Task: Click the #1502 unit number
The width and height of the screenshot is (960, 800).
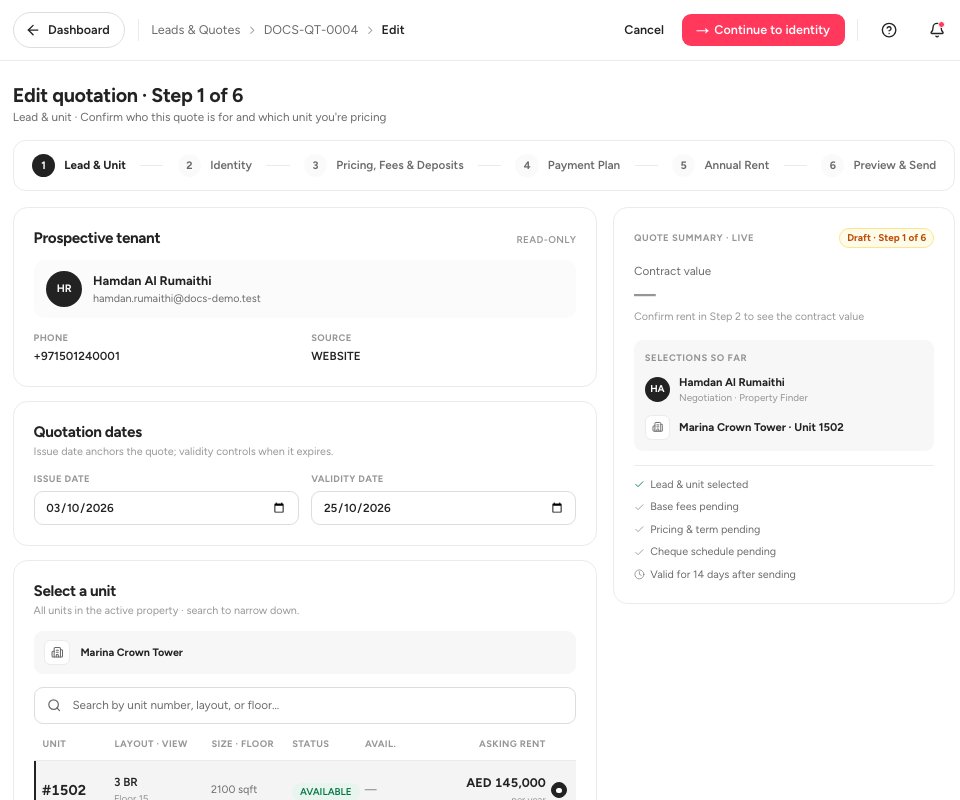Action: pyautogui.click(x=64, y=790)
